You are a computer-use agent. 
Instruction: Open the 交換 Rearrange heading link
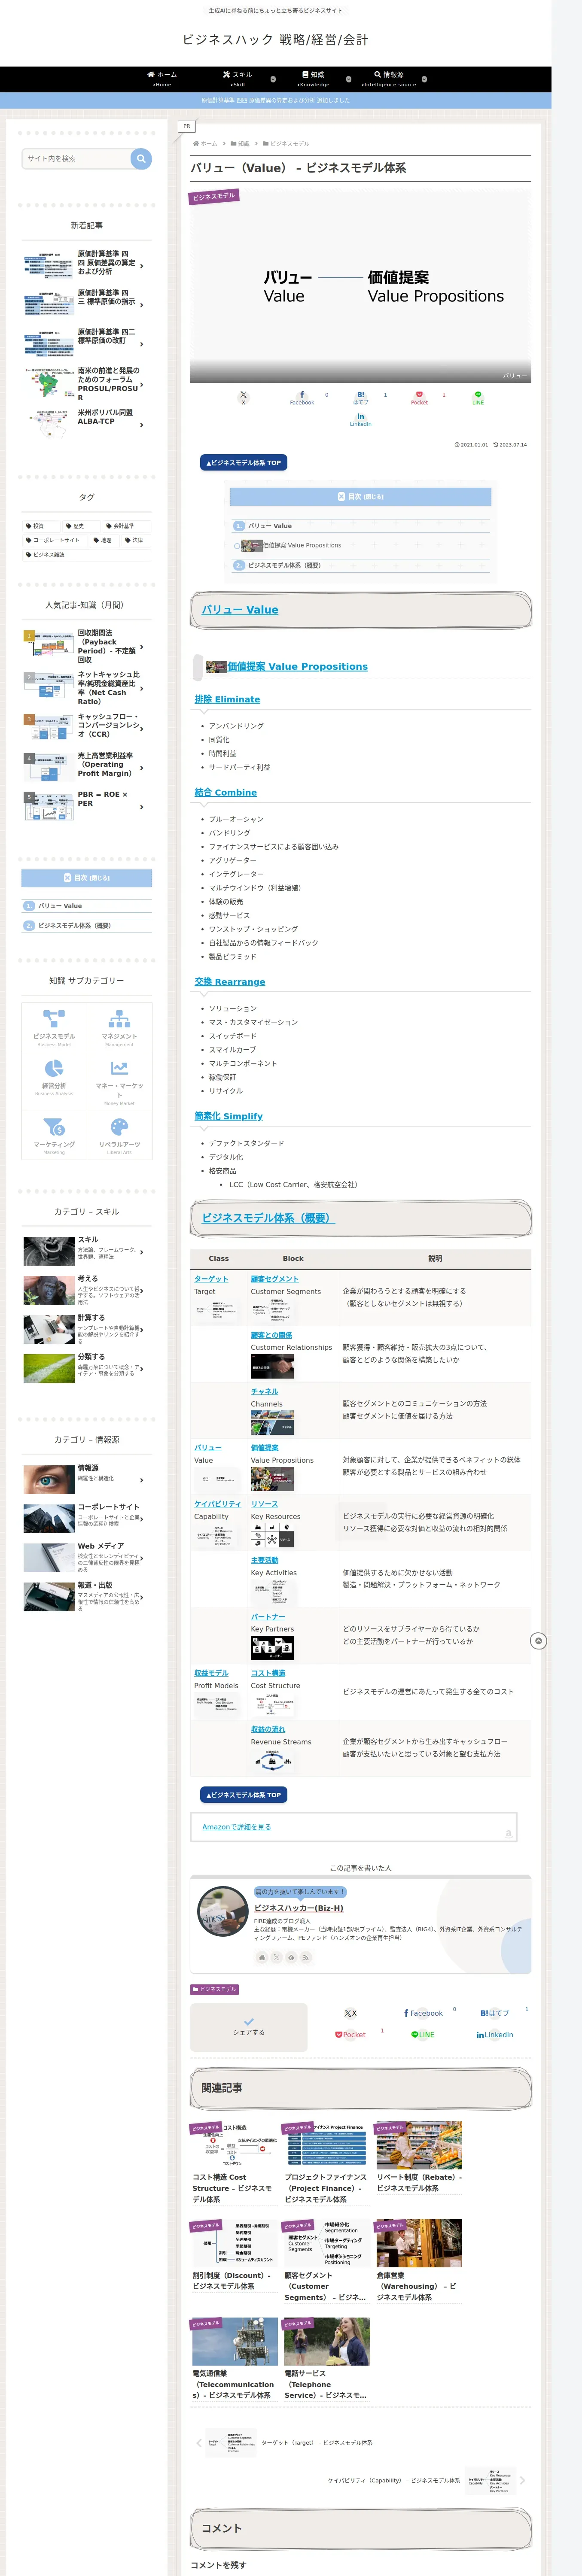pos(230,982)
